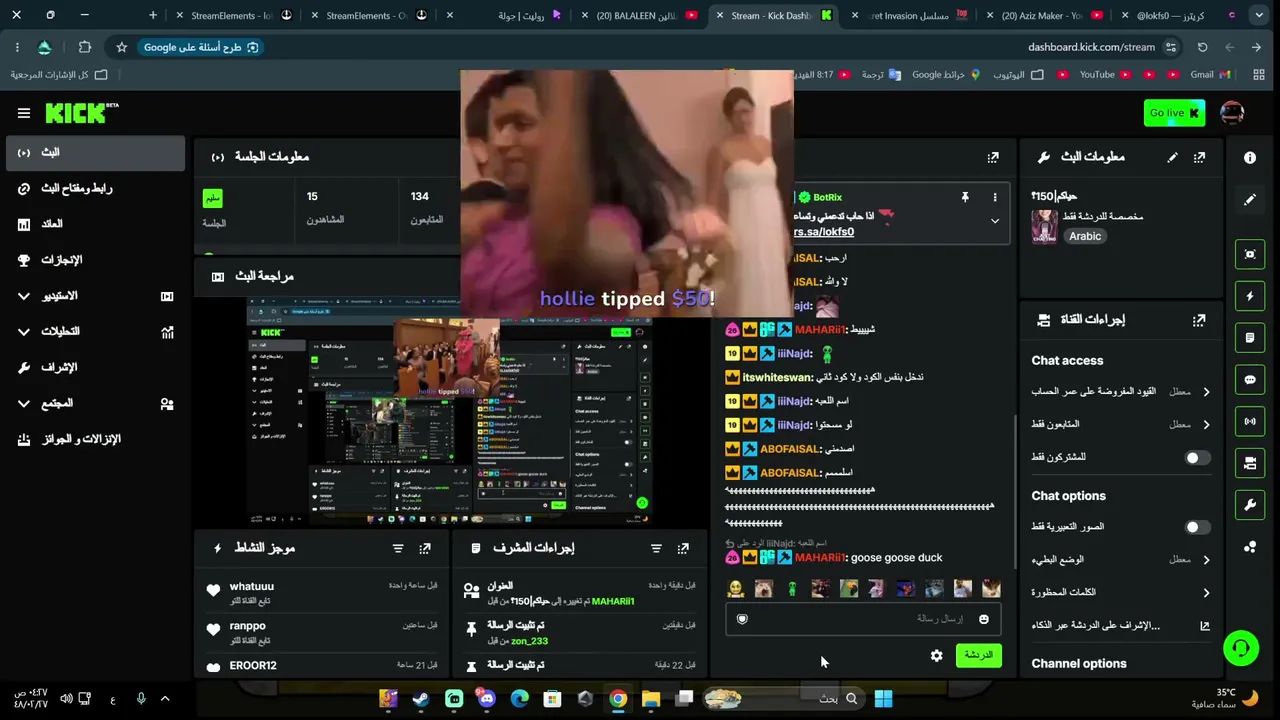Pop out the chat panel
Viewport: 1280px width, 720px height.
[x=993, y=157]
